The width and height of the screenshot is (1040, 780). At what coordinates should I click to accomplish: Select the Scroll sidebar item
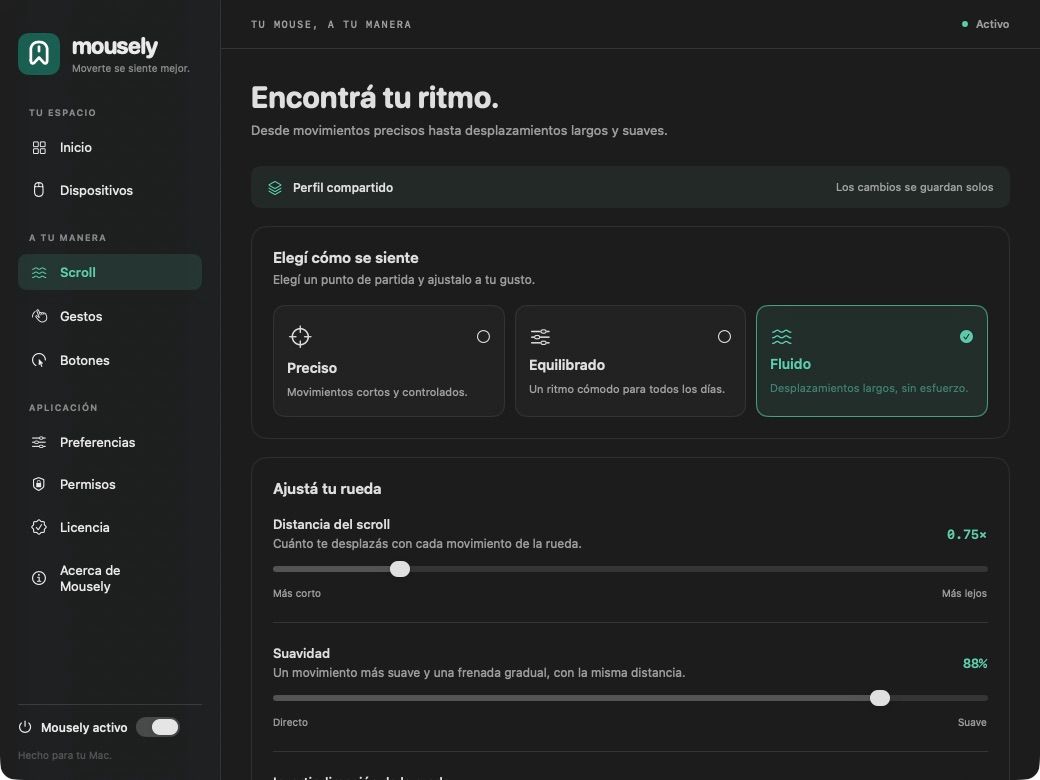pyautogui.click(x=110, y=272)
